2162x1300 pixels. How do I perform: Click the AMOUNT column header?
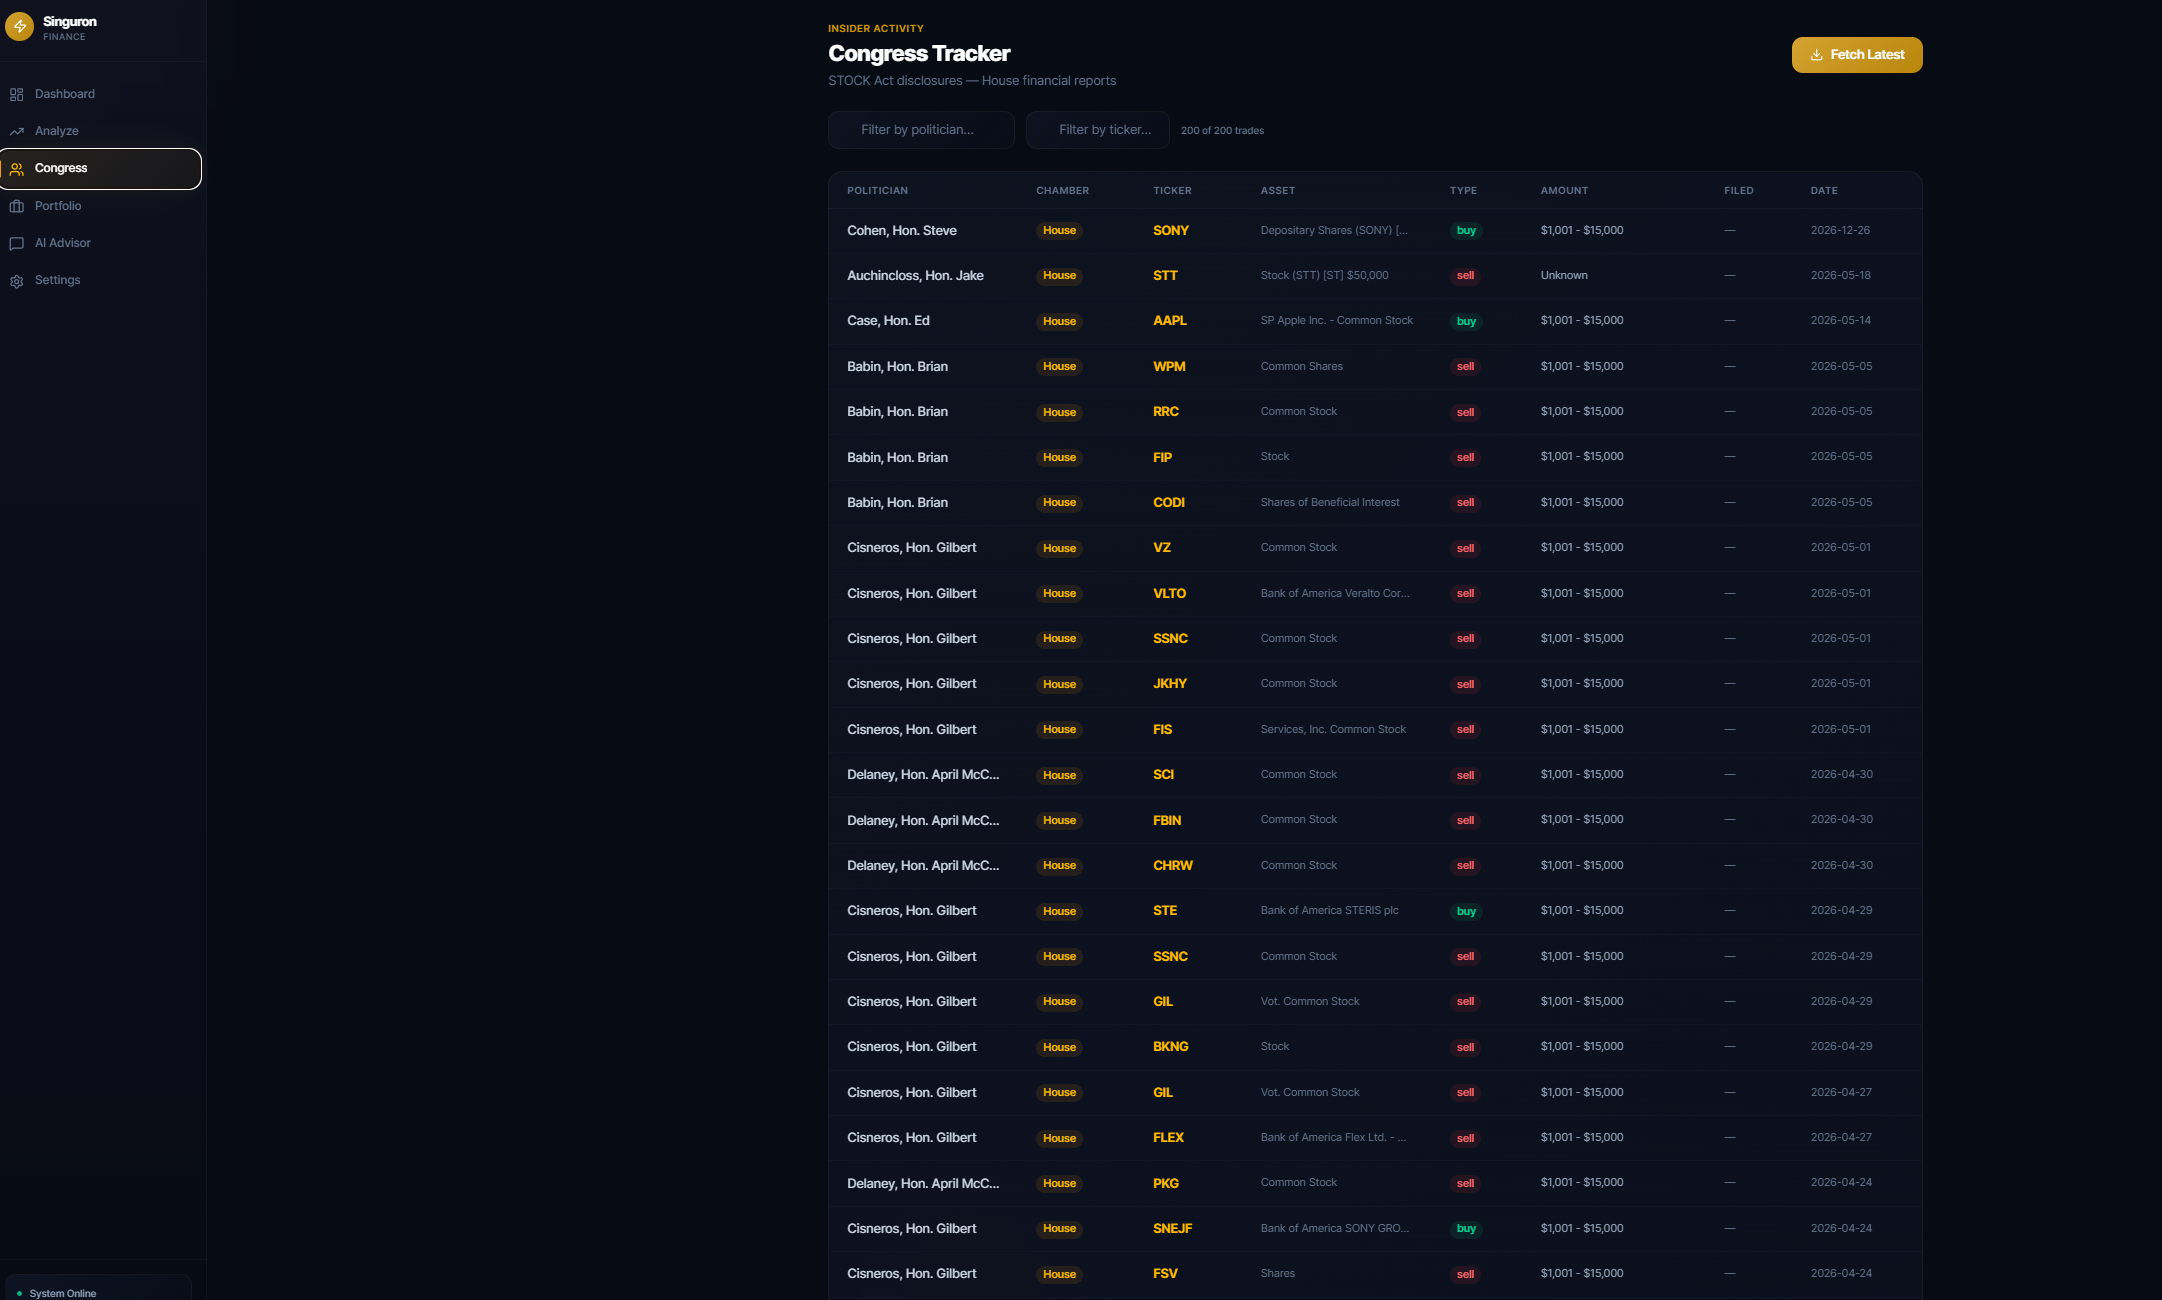point(1564,190)
